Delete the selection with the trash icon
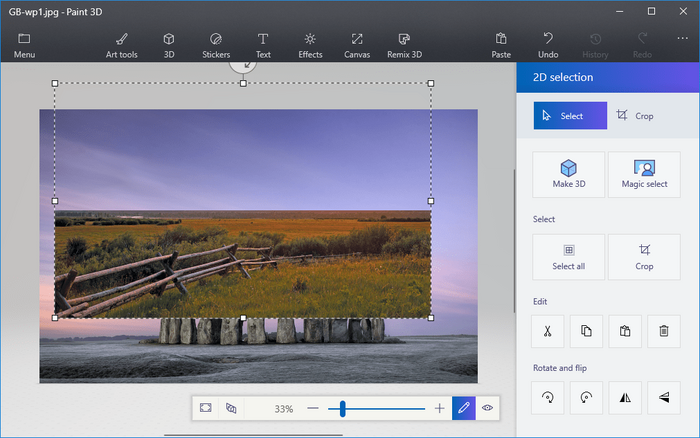The width and height of the screenshot is (700, 438). 663,331
